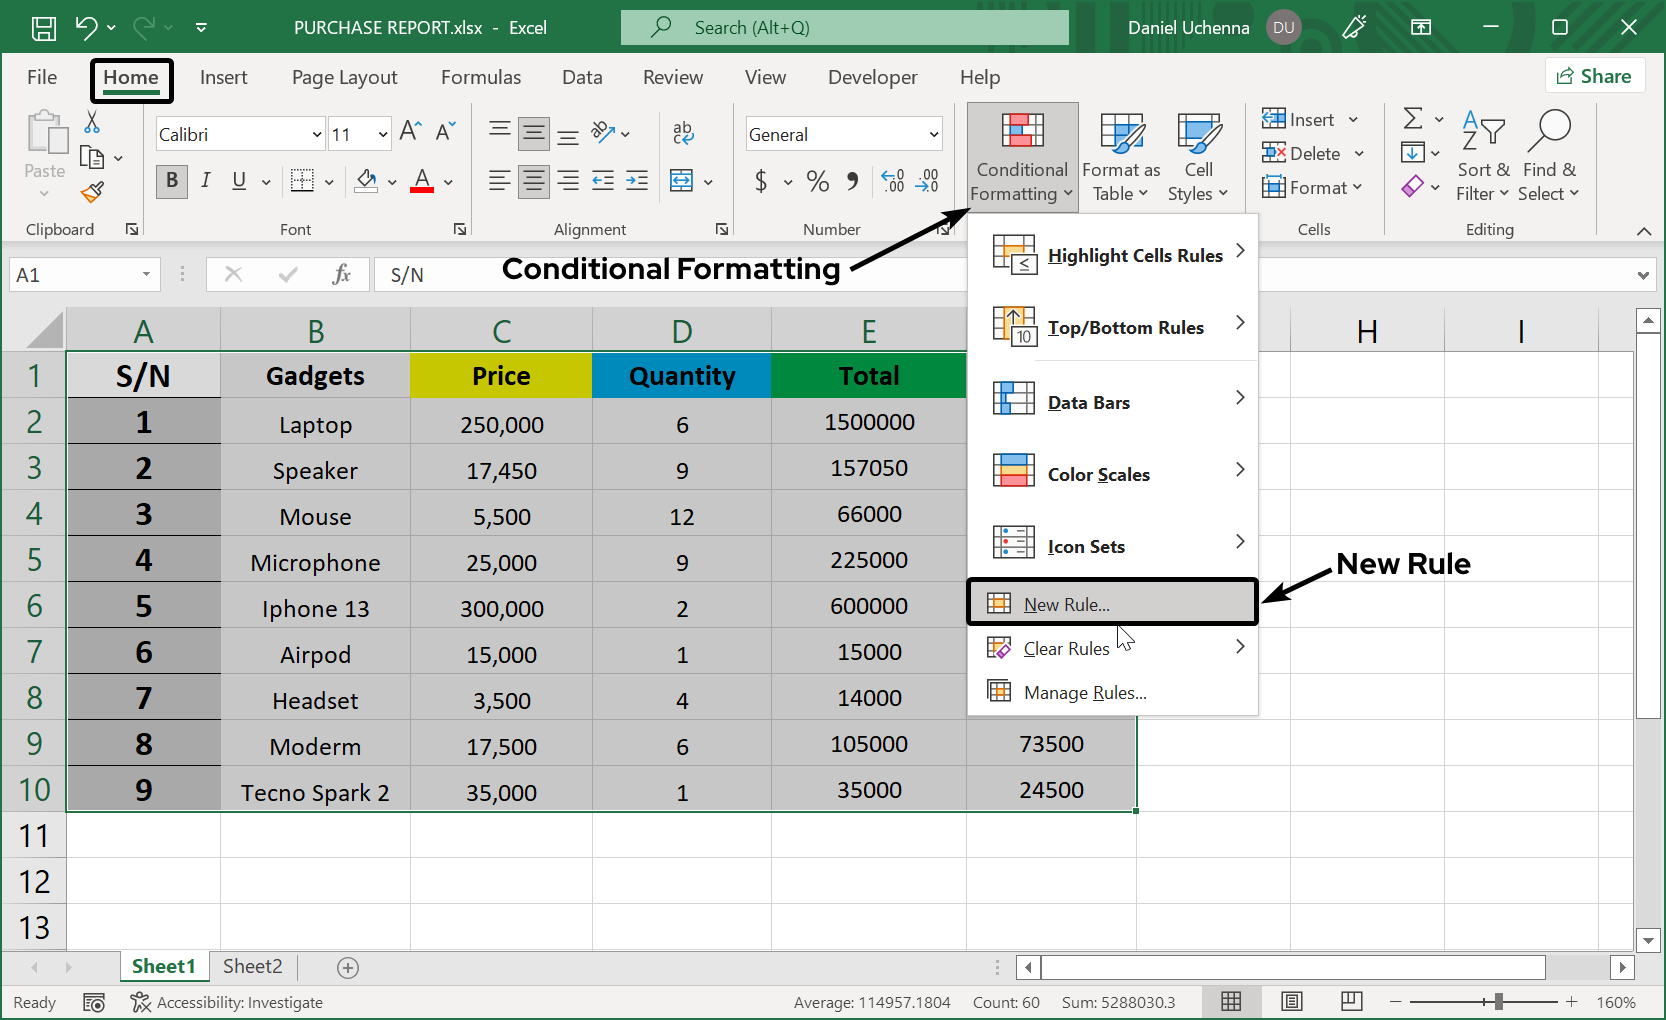The image size is (1666, 1020).
Task: Expand the Font Color red swatch dropdown
Action: pyautogui.click(x=447, y=181)
